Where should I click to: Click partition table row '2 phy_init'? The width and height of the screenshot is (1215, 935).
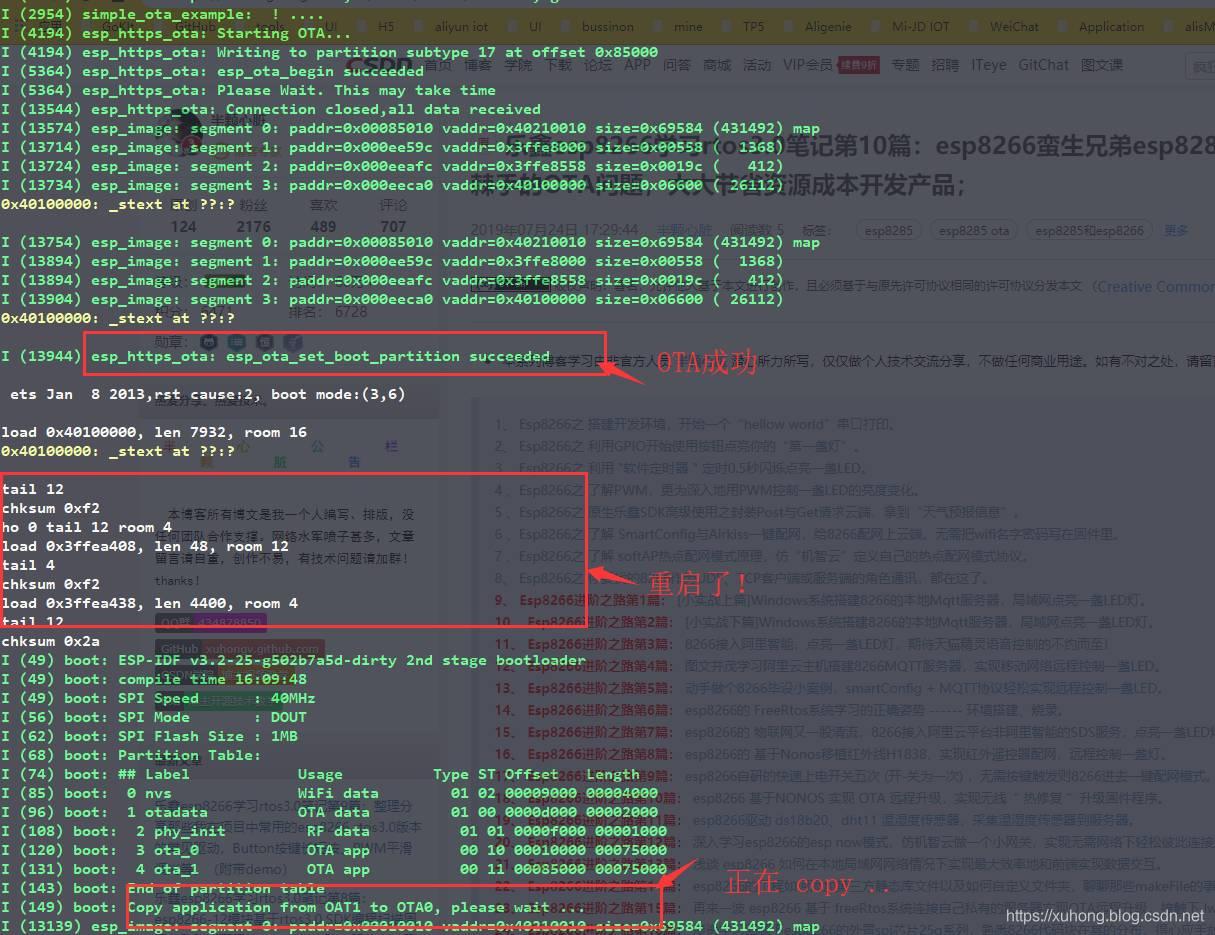pyautogui.click(x=334, y=831)
